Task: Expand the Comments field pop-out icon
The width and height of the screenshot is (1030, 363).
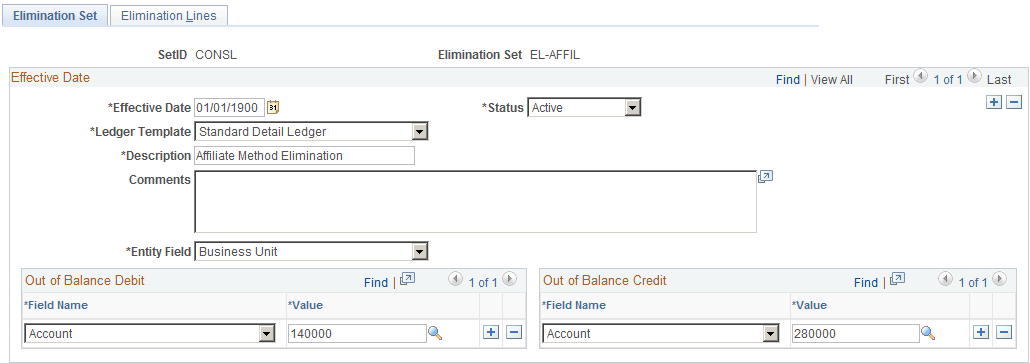Action: 765,177
